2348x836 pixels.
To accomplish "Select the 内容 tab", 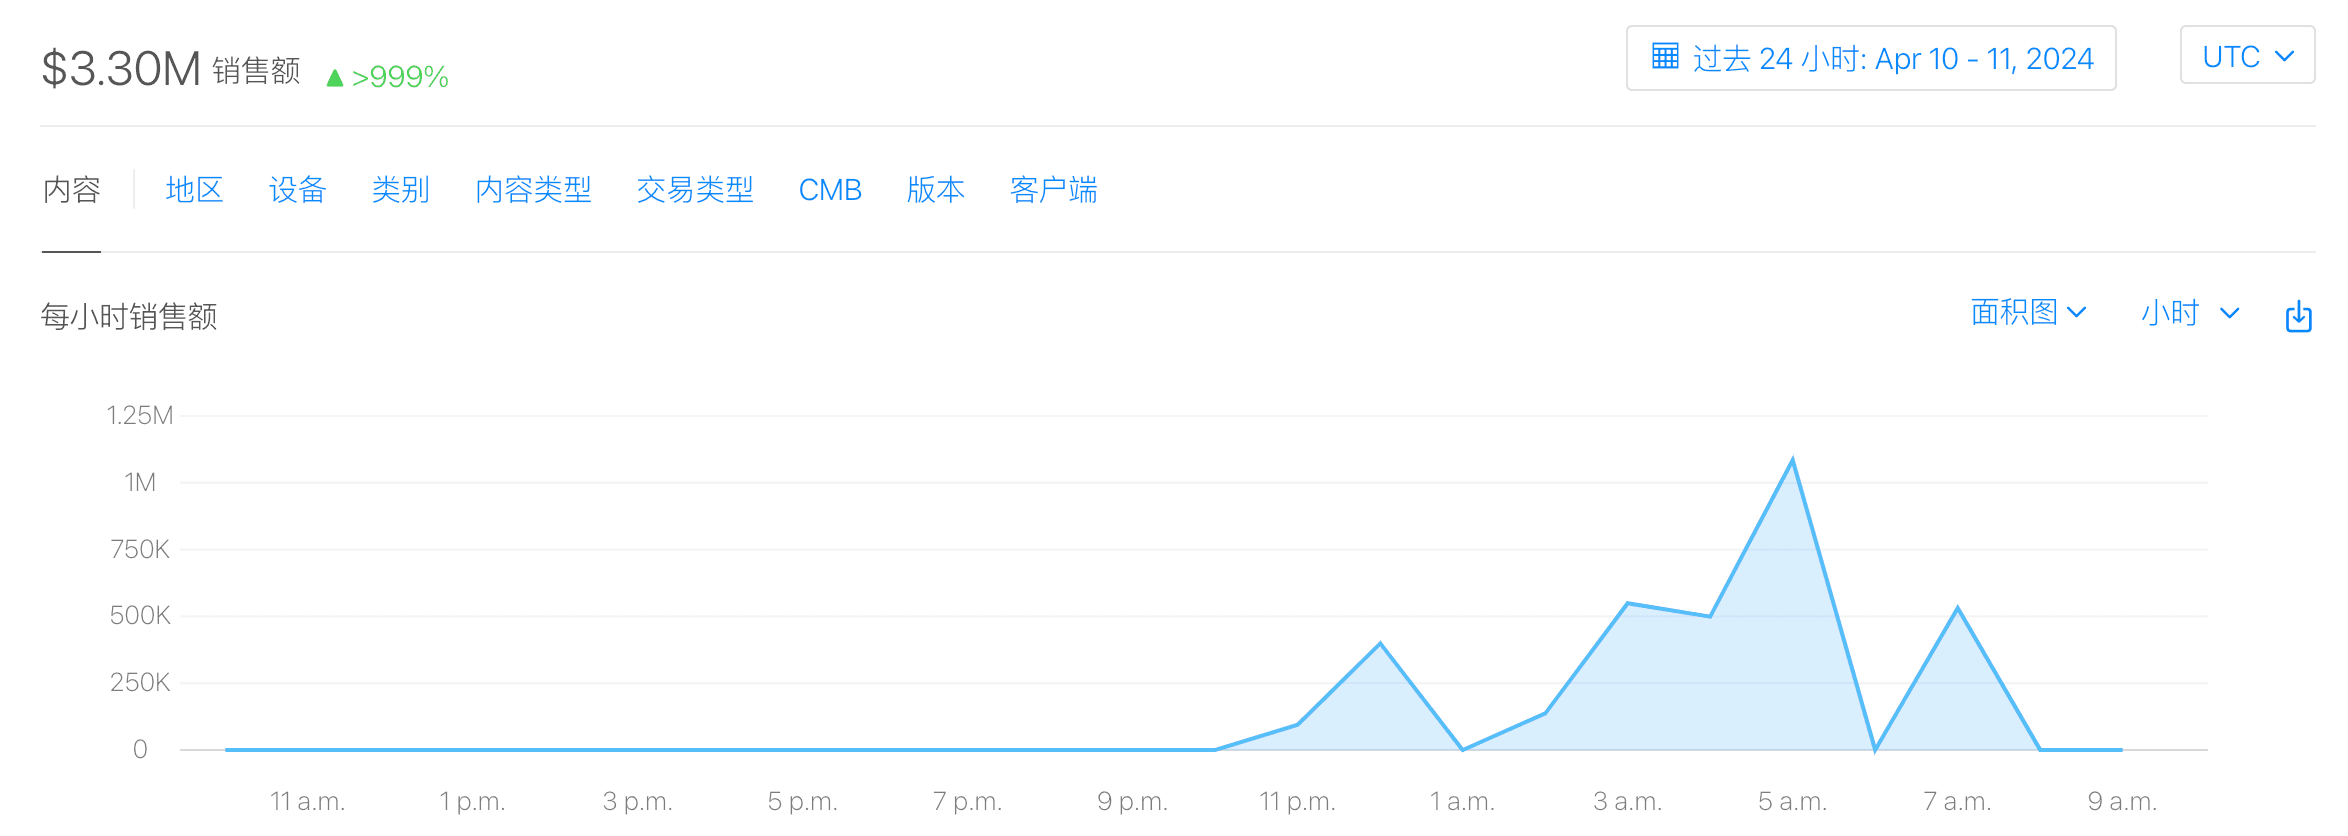I will click(71, 190).
